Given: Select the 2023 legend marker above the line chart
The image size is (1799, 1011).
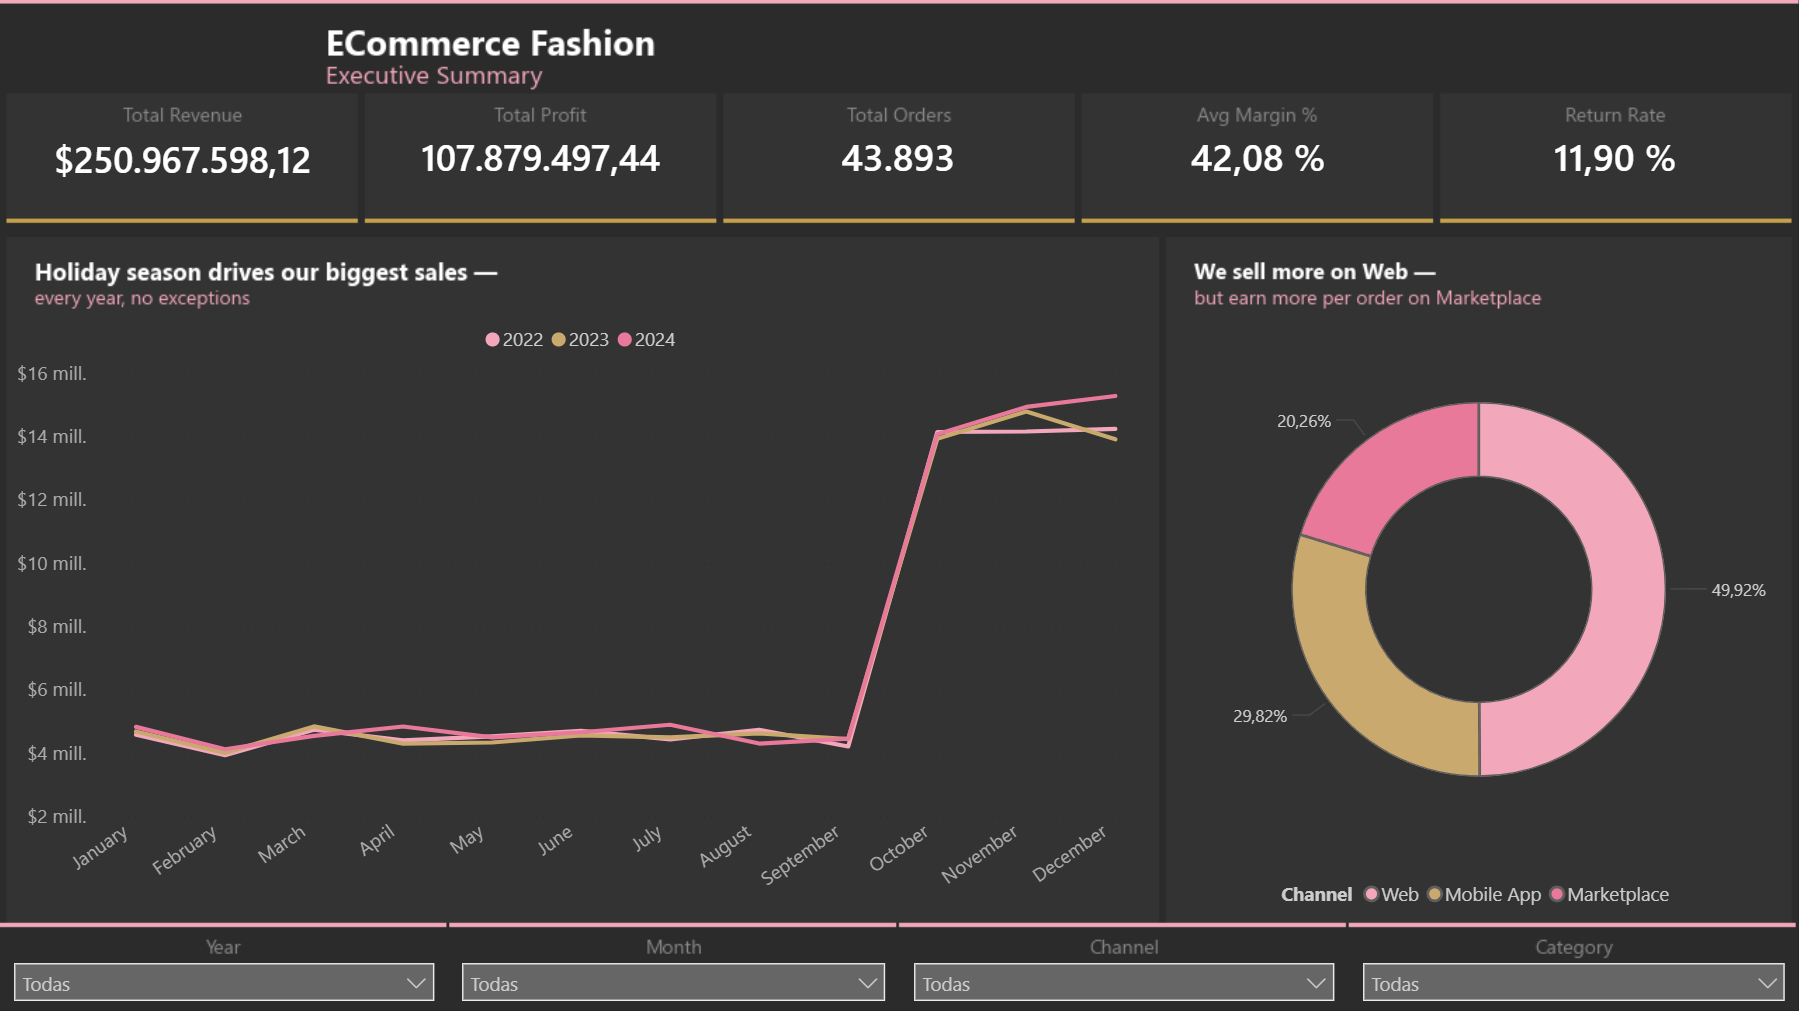Looking at the screenshot, I should tap(558, 340).
